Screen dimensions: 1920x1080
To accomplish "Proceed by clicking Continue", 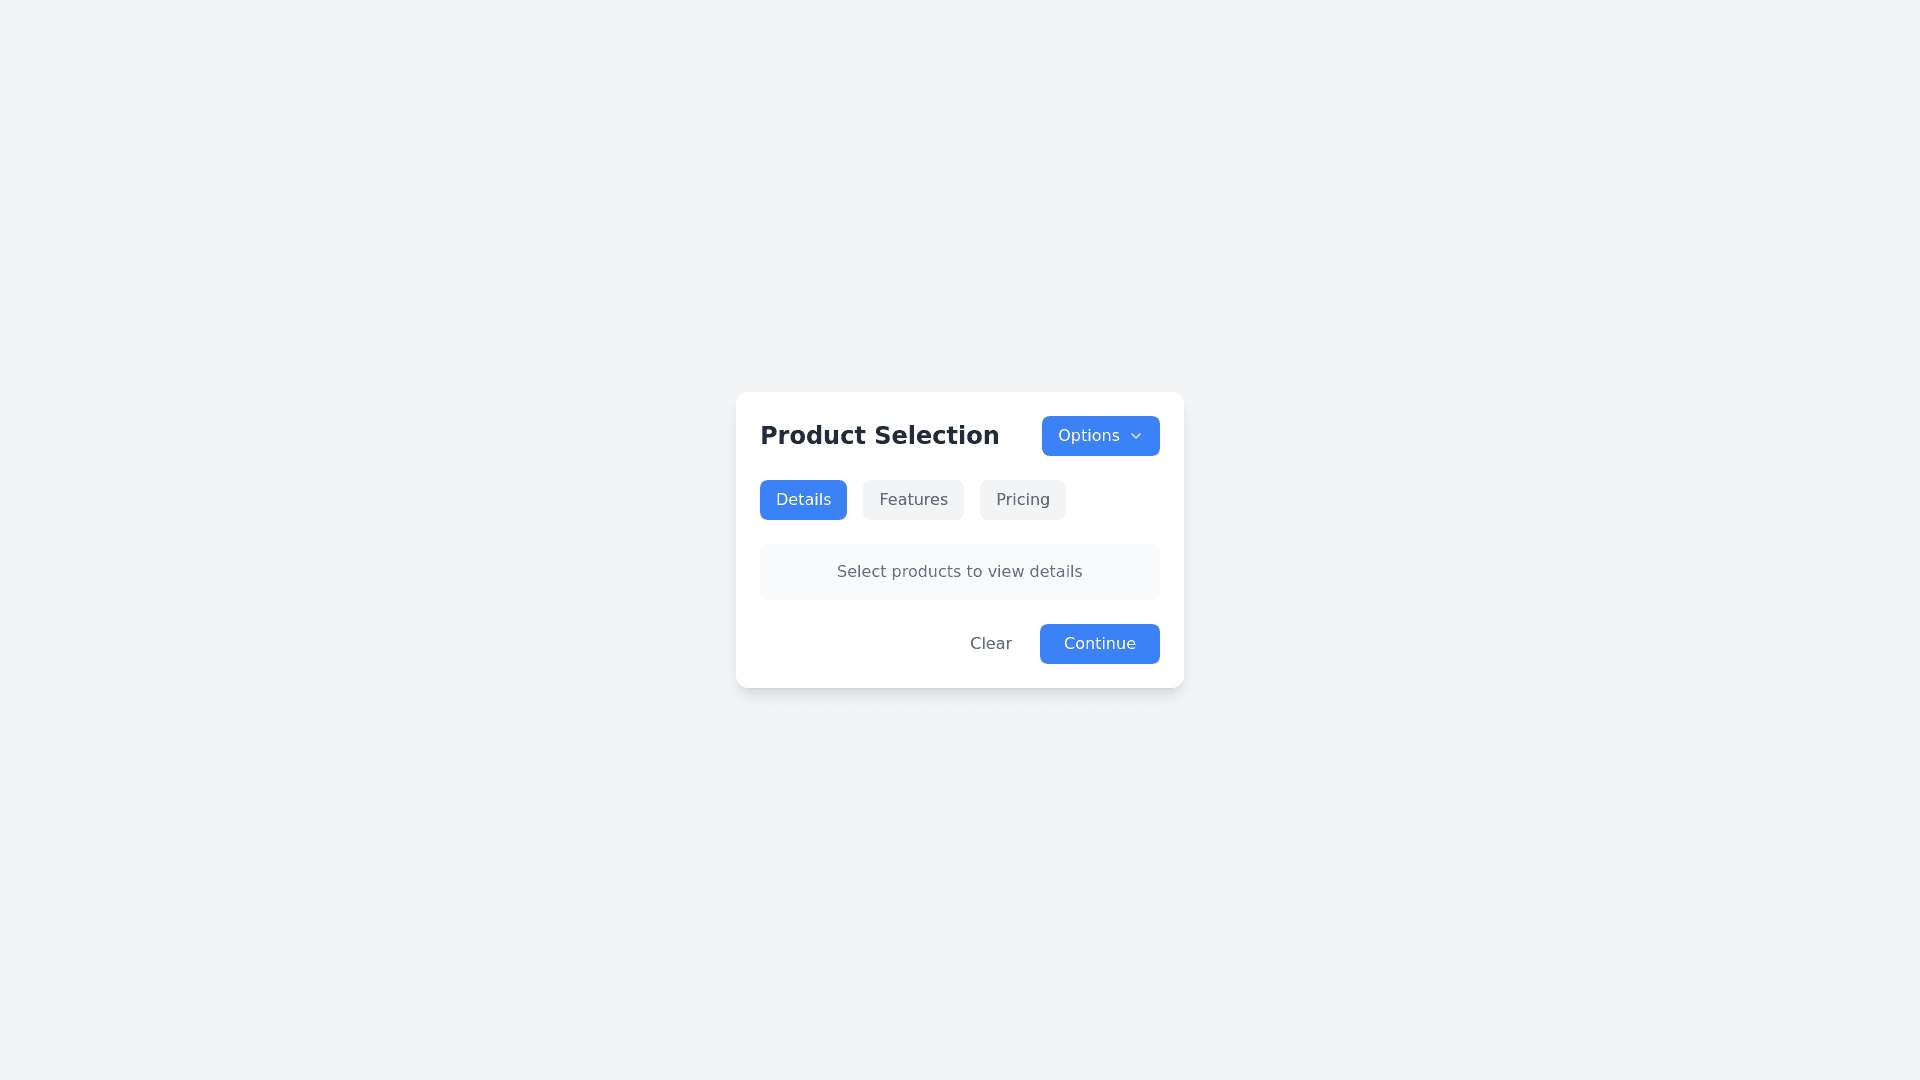I will pyautogui.click(x=1099, y=644).
